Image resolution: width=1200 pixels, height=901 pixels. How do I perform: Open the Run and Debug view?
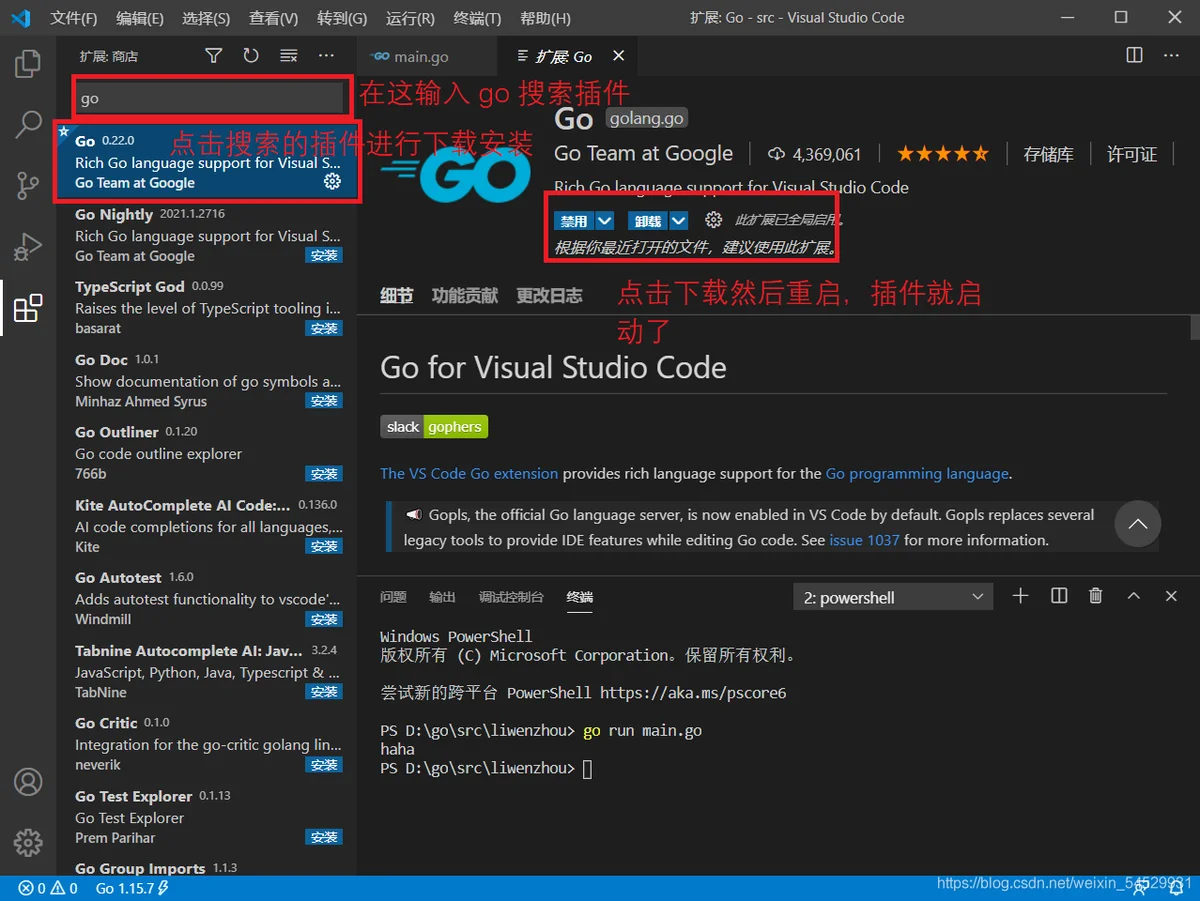click(x=28, y=246)
